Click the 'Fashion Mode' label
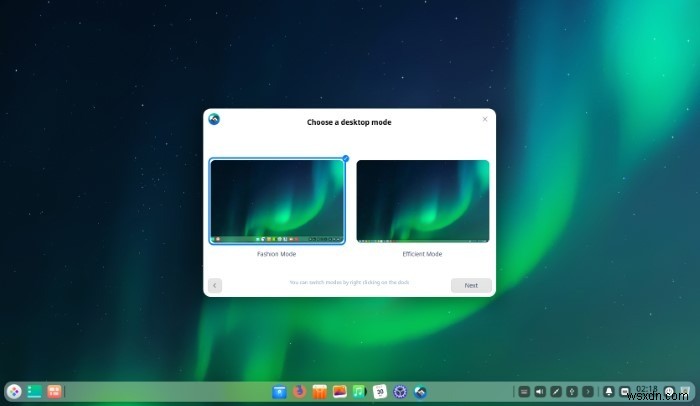This screenshot has width=700, height=406. [x=276, y=254]
